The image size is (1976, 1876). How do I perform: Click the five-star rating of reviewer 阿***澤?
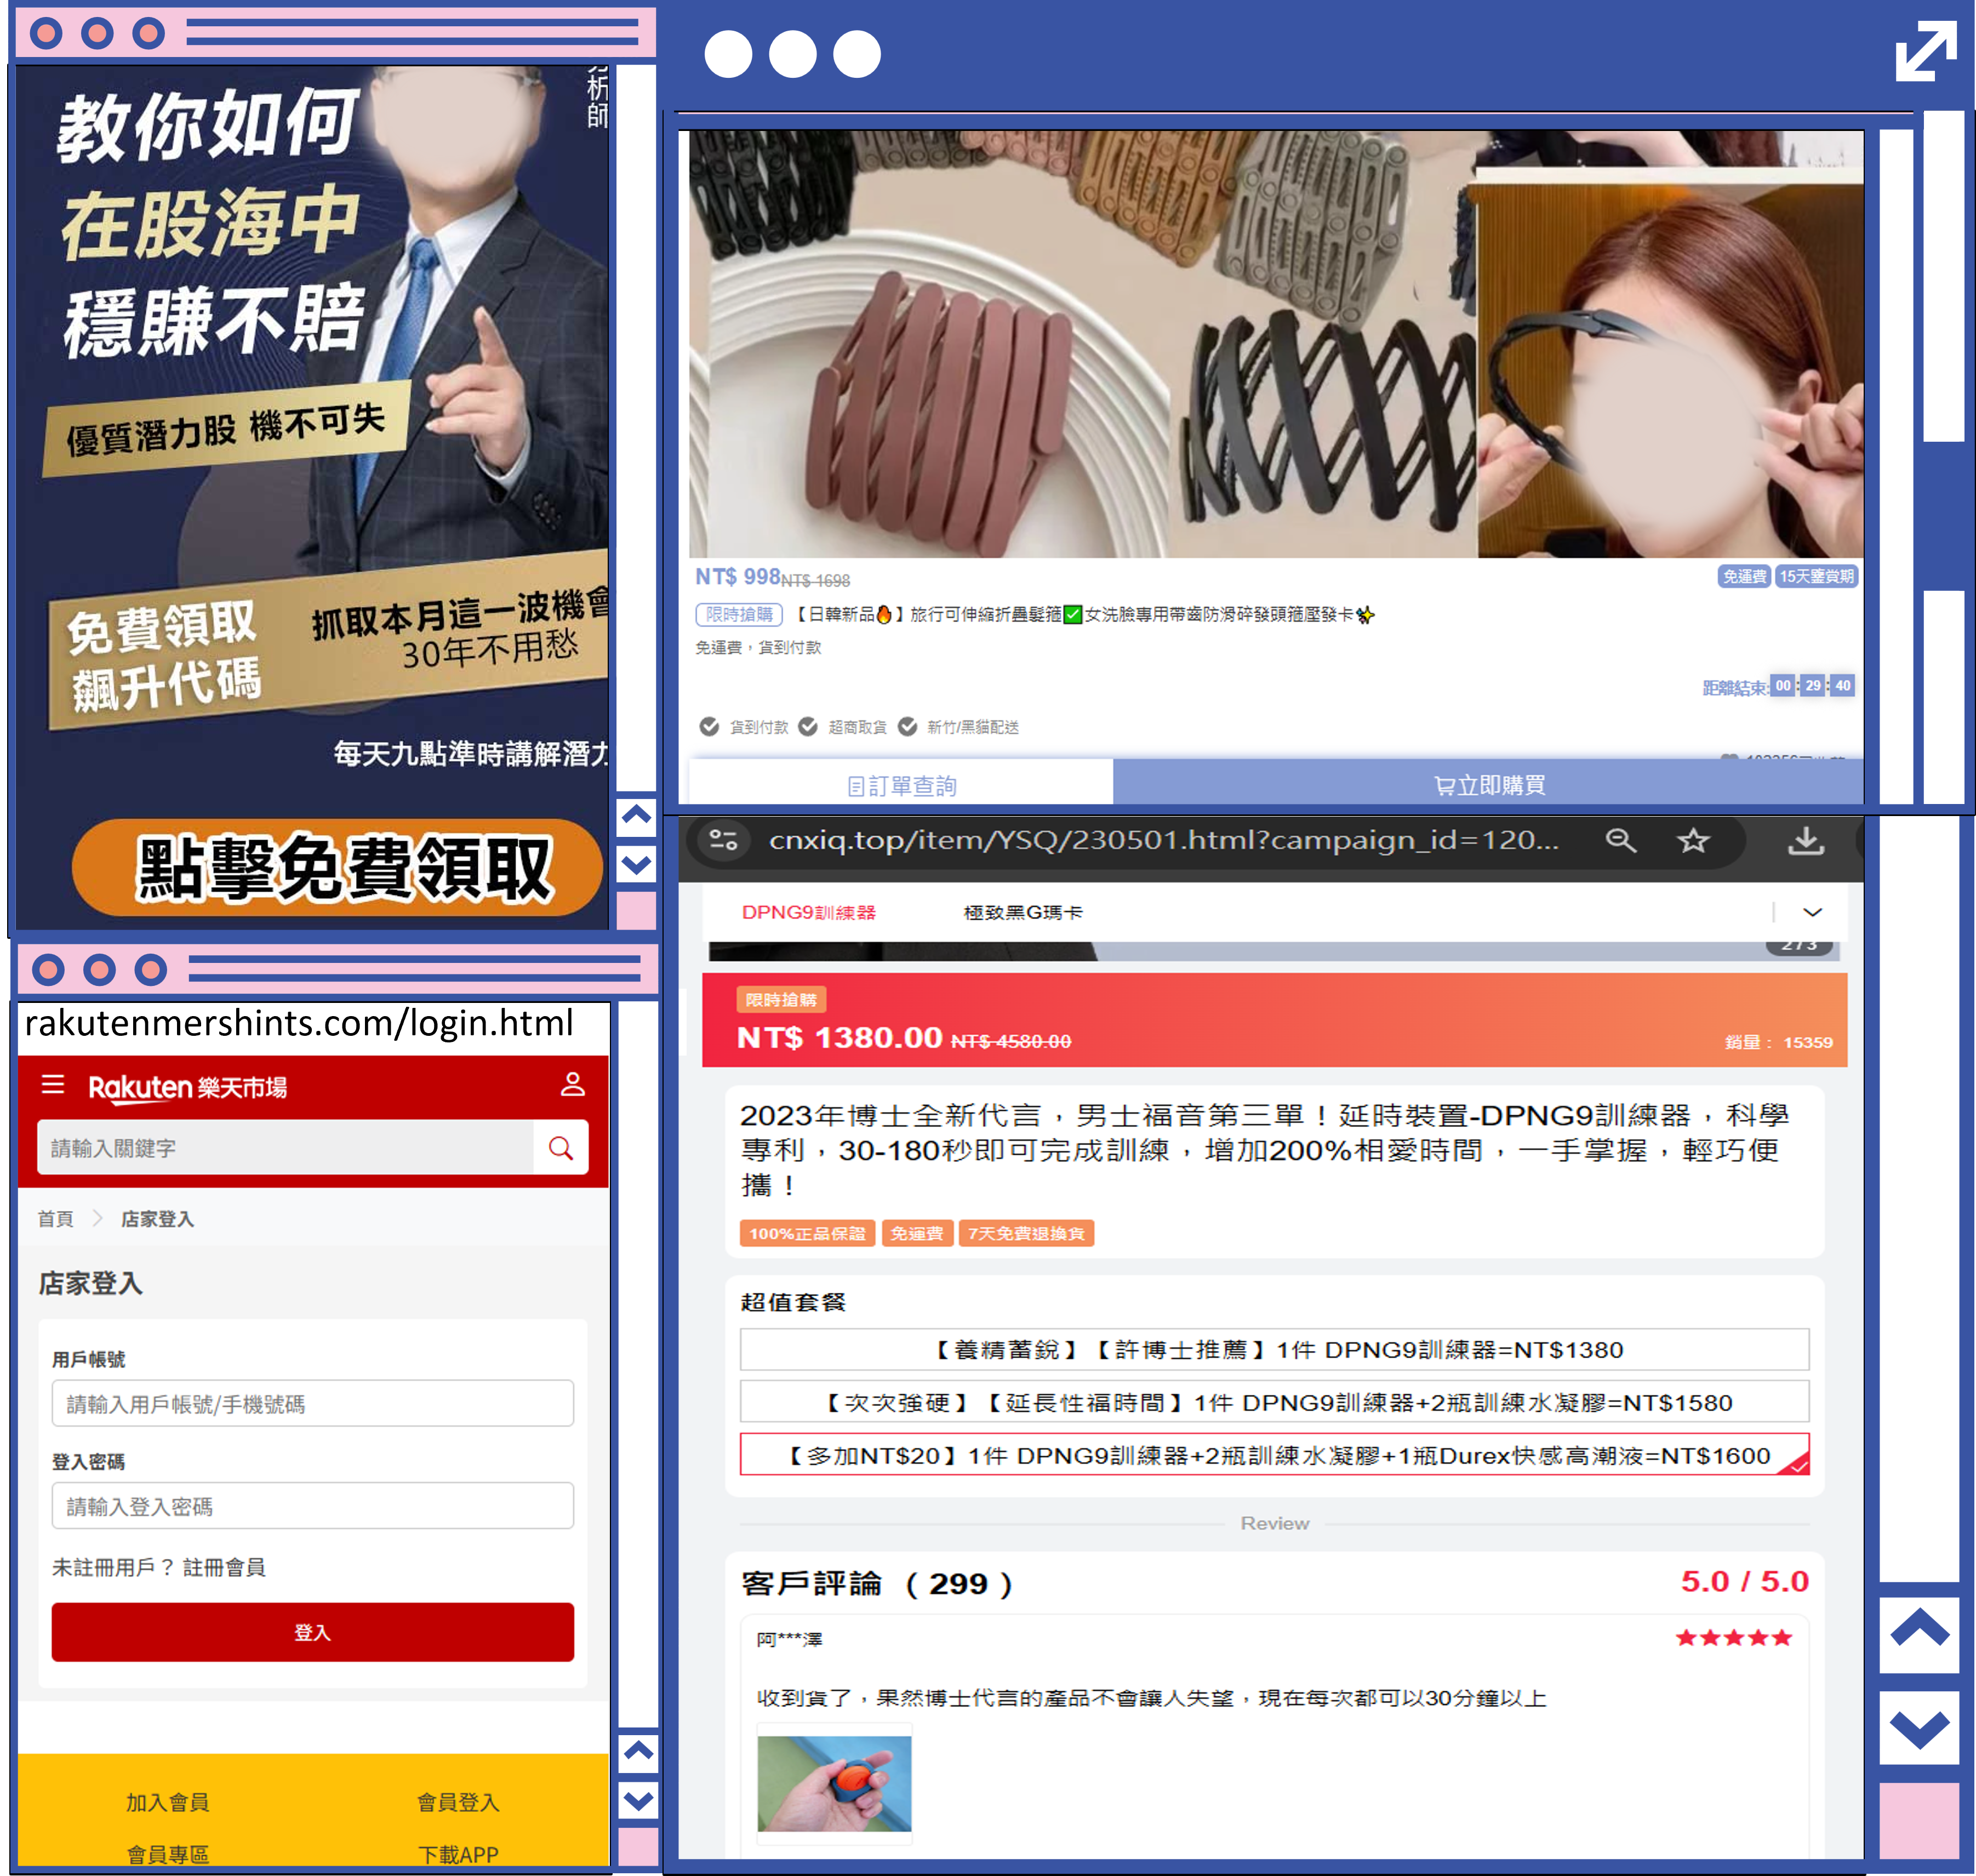[x=1733, y=1638]
